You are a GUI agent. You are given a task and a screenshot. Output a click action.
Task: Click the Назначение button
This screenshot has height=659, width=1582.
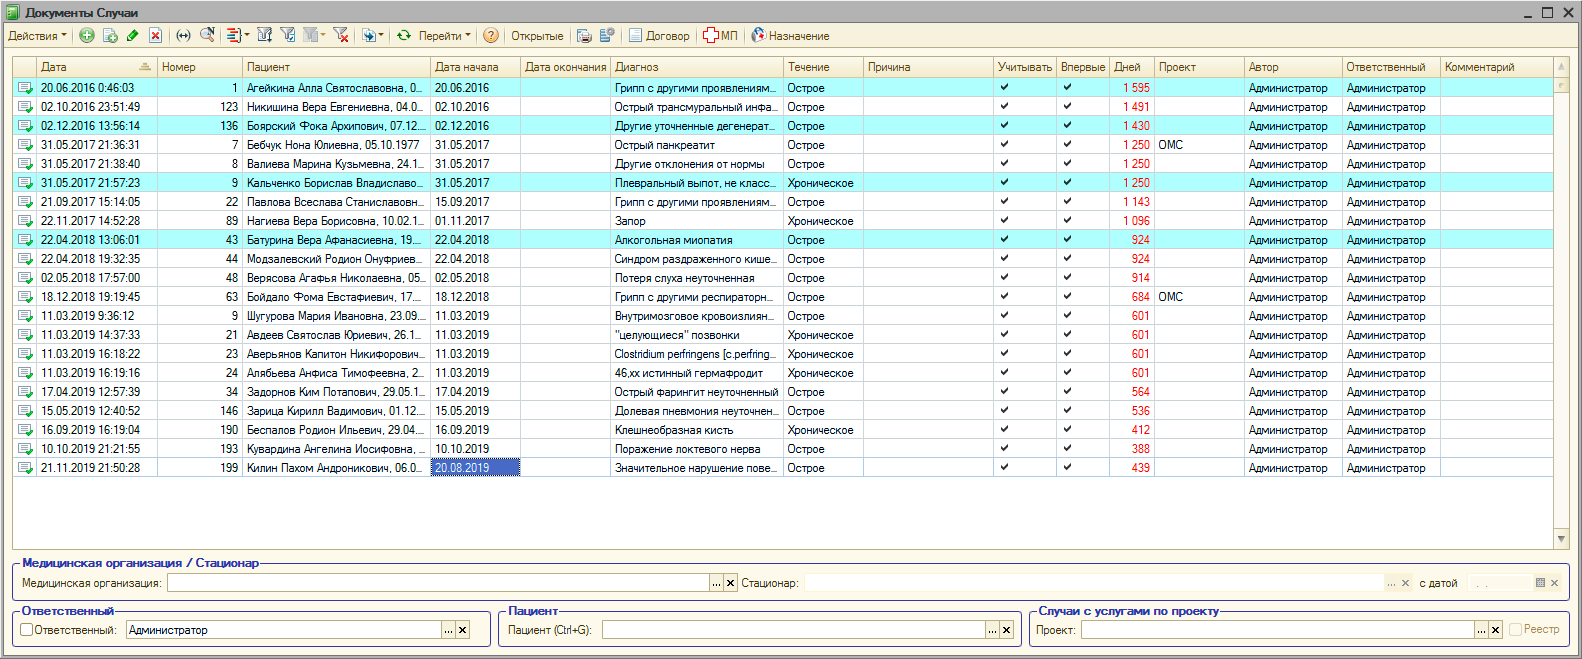click(x=790, y=36)
